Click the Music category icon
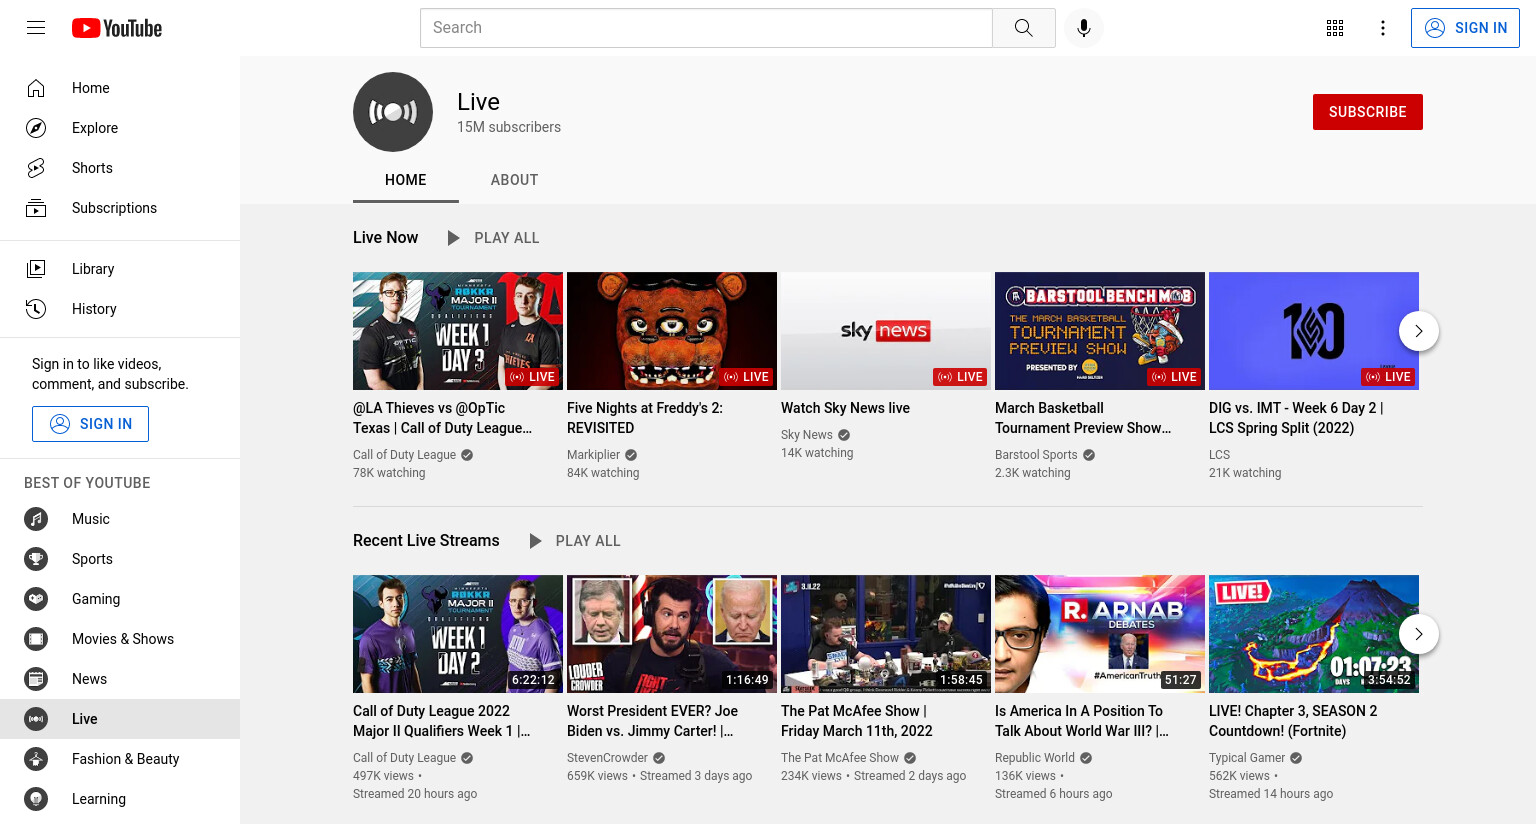This screenshot has width=1536, height=824. pos(36,519)
